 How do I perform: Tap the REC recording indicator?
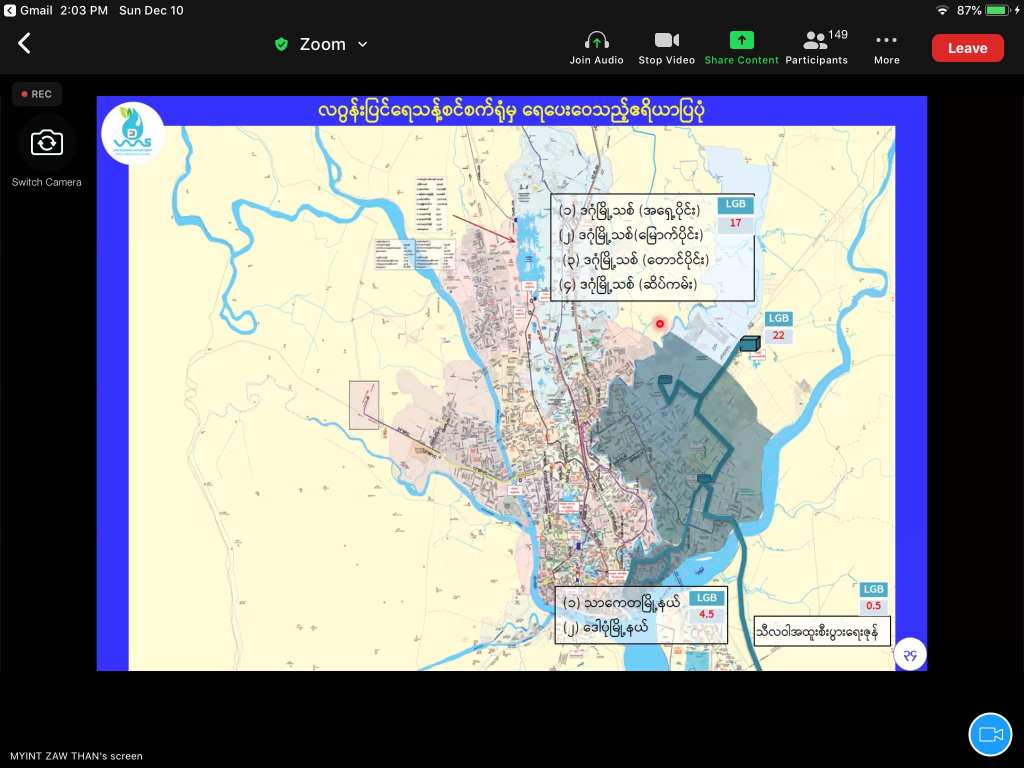pyautogui.click(x=37, y=94)
